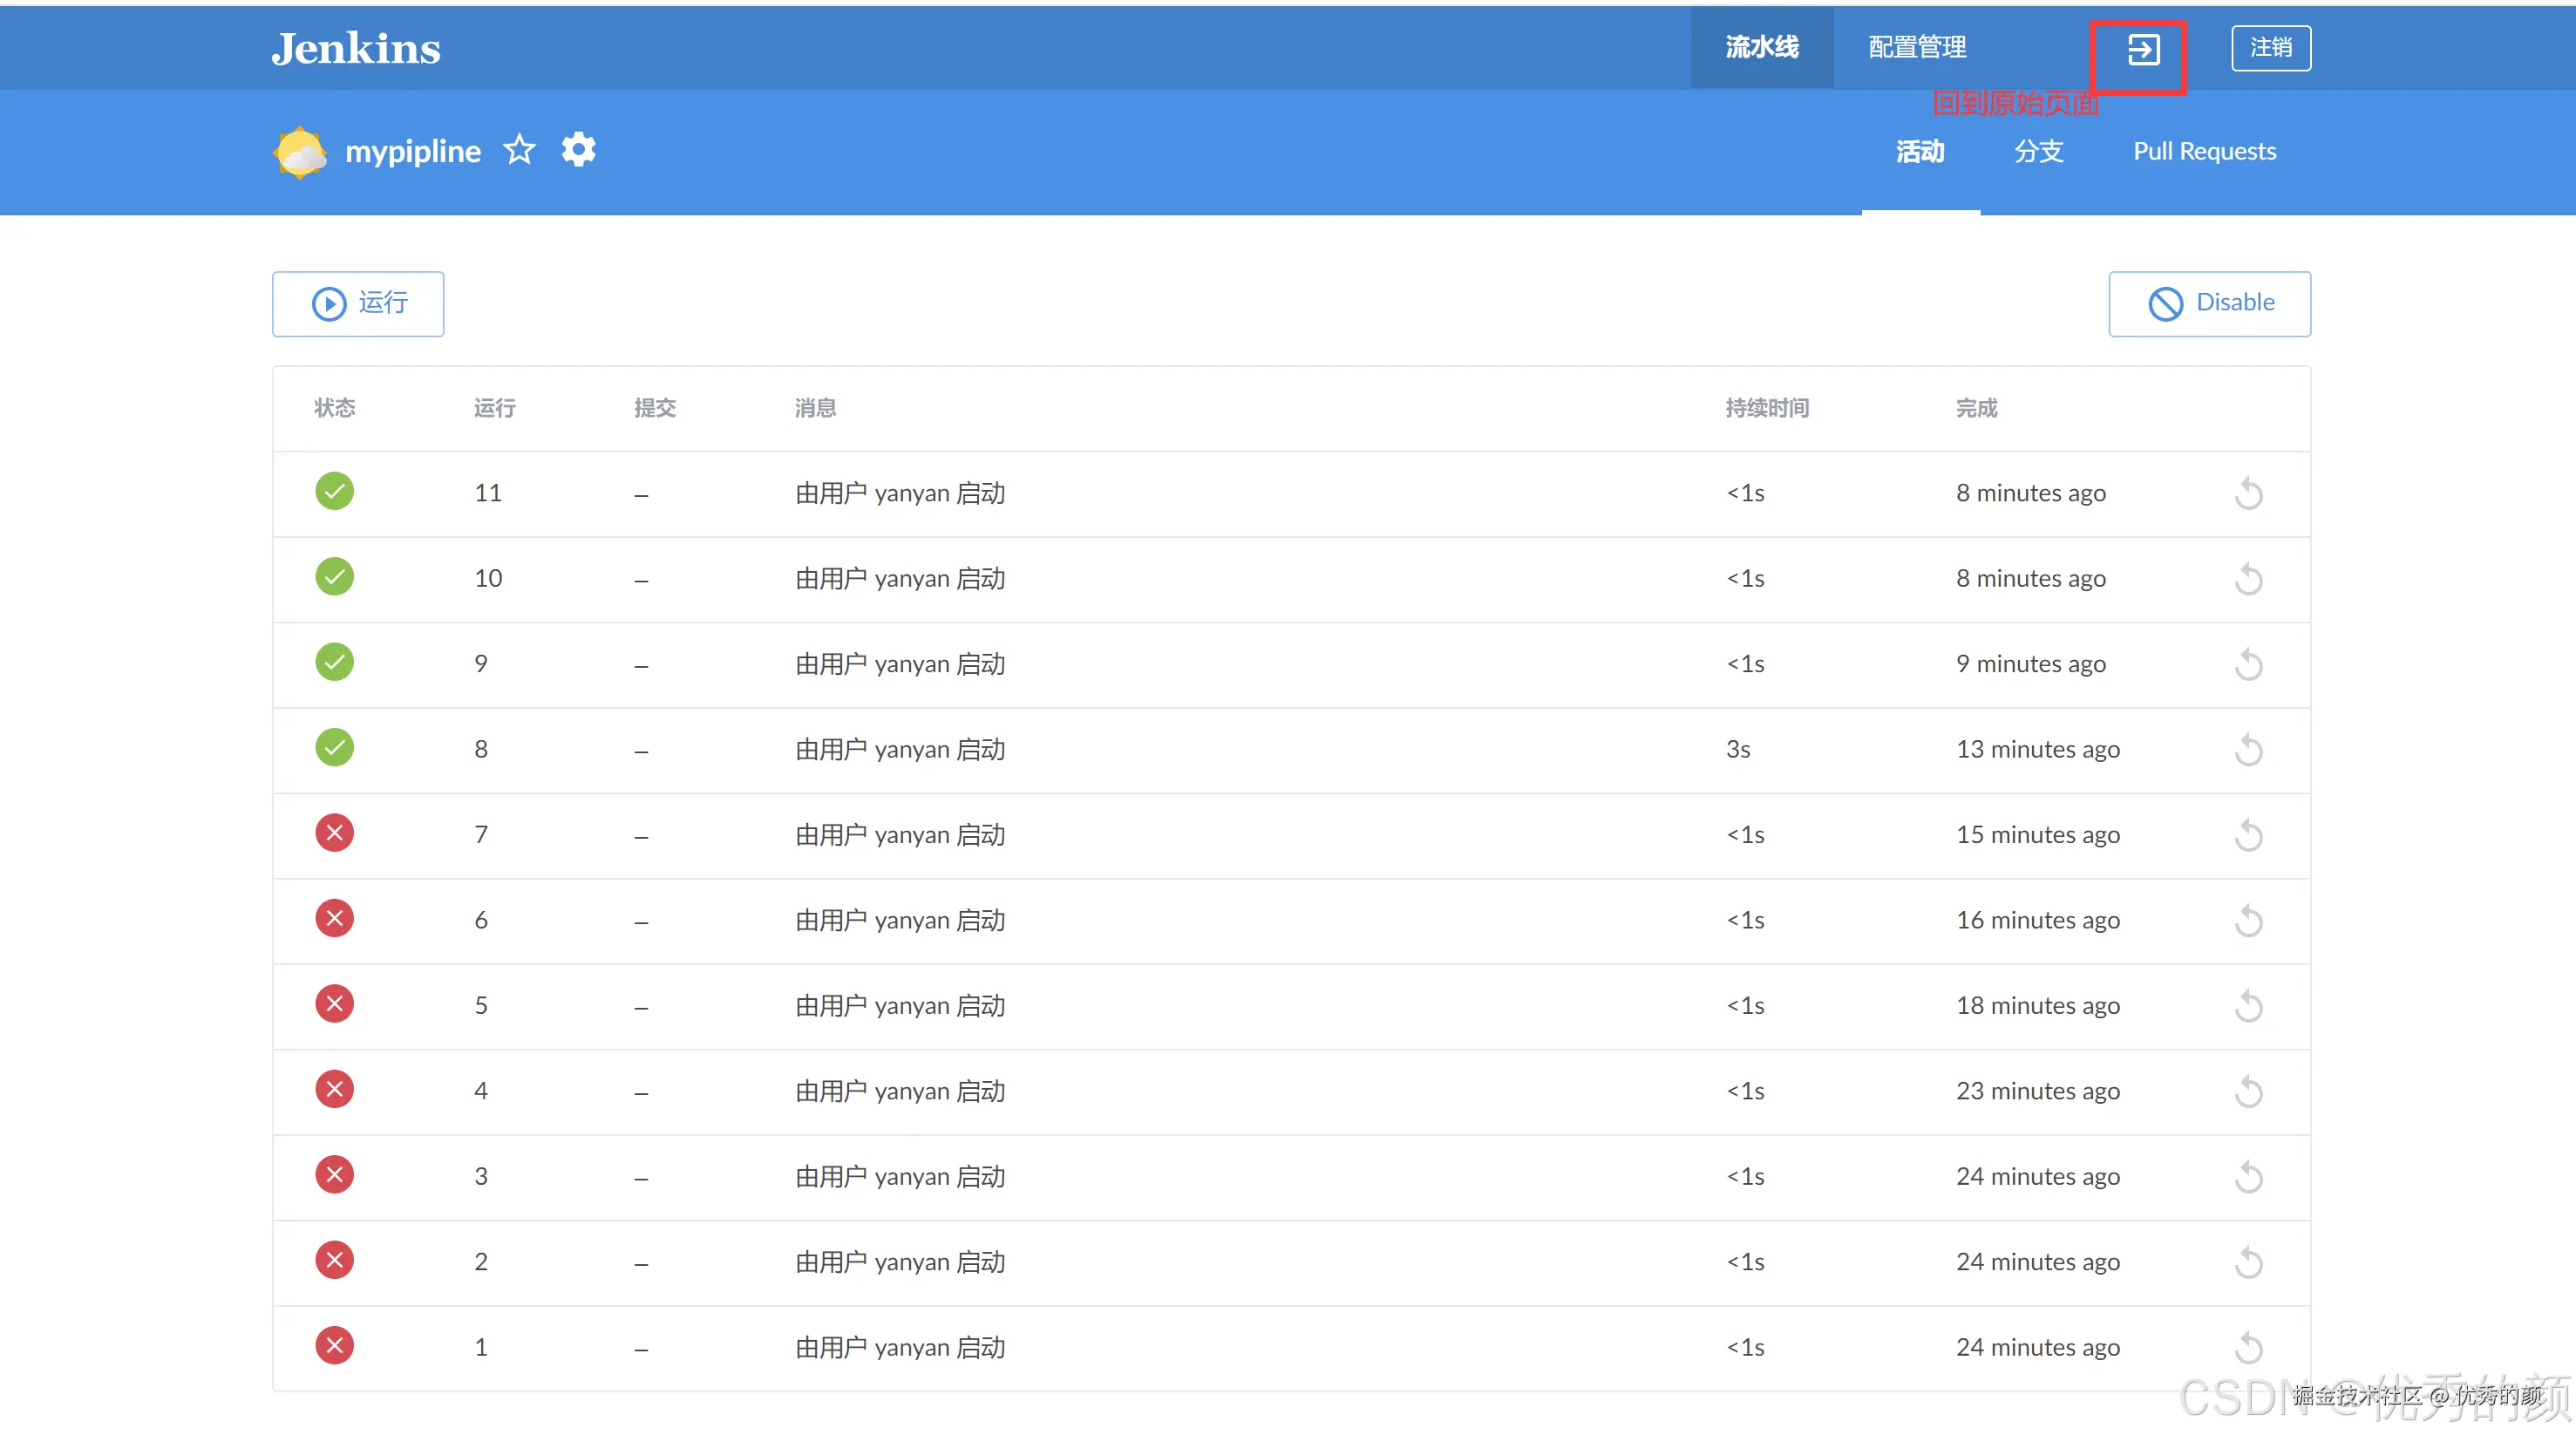Click green success status icon of run 10
The height and width of the screenshot is (1442, 2576).
point(334,577)
